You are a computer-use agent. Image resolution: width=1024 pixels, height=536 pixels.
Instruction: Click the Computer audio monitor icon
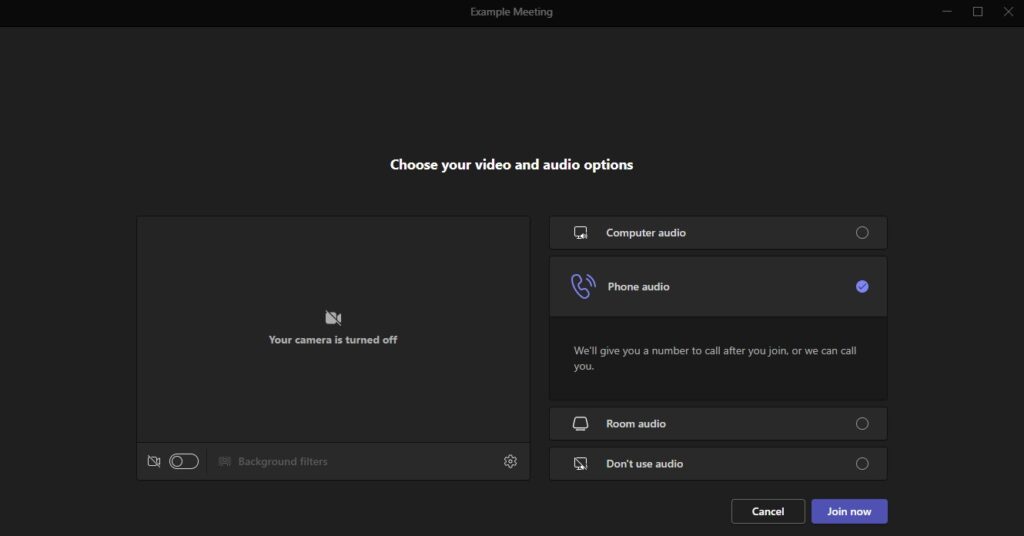[x=581, y=232]
